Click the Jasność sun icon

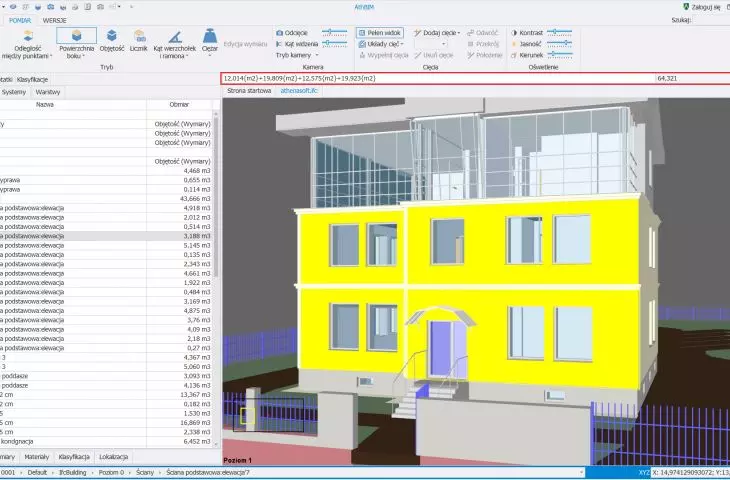pyautogui.click(x=514, y=44)
